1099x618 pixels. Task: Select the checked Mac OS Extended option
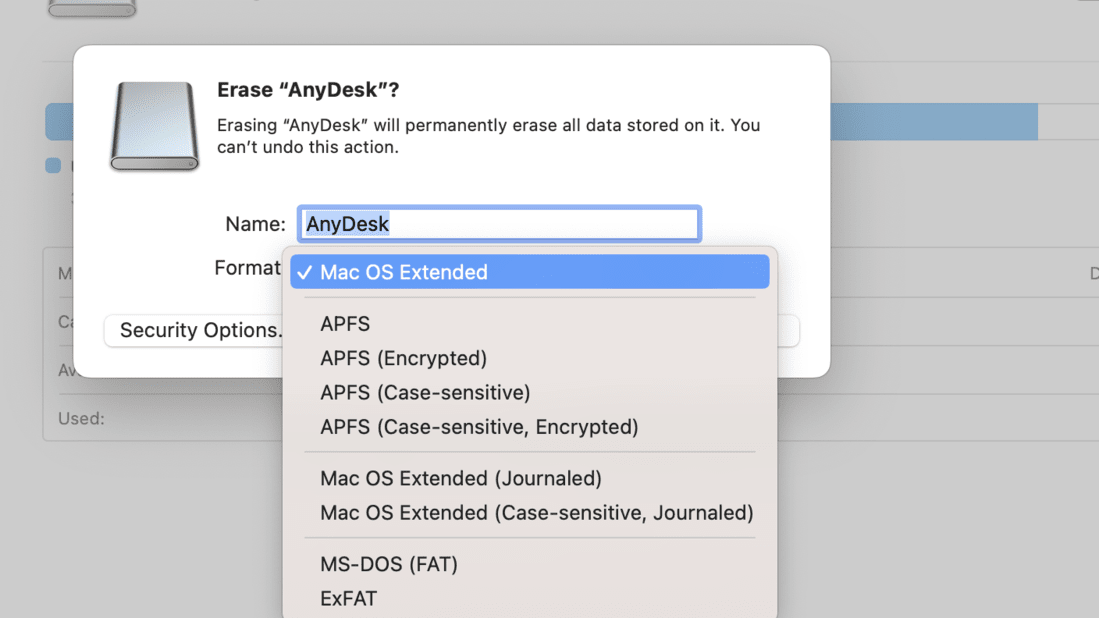tap(529, 272)
